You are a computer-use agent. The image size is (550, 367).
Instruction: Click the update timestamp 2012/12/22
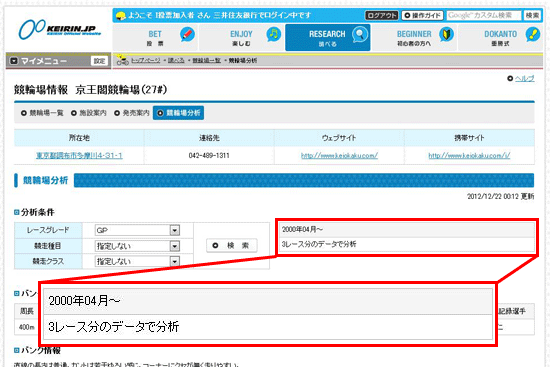[500, 196]
